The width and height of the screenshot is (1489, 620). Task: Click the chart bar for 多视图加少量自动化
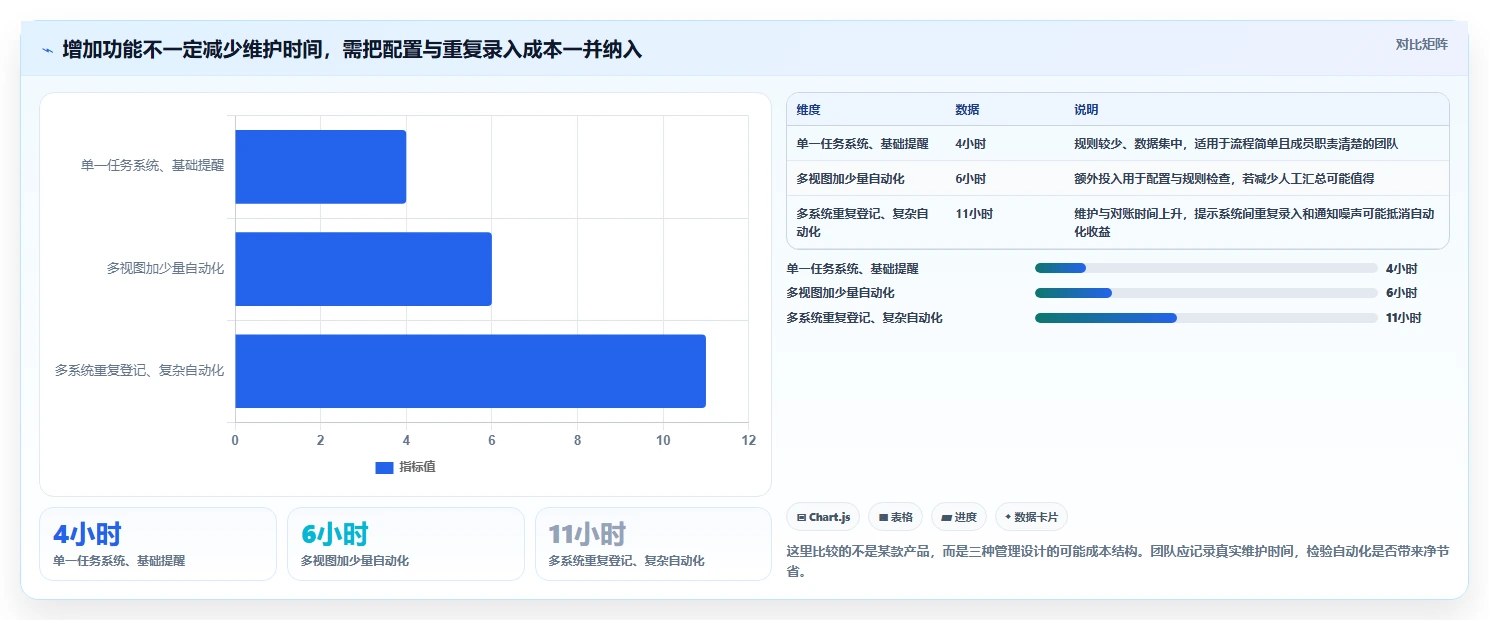(364, 269)
